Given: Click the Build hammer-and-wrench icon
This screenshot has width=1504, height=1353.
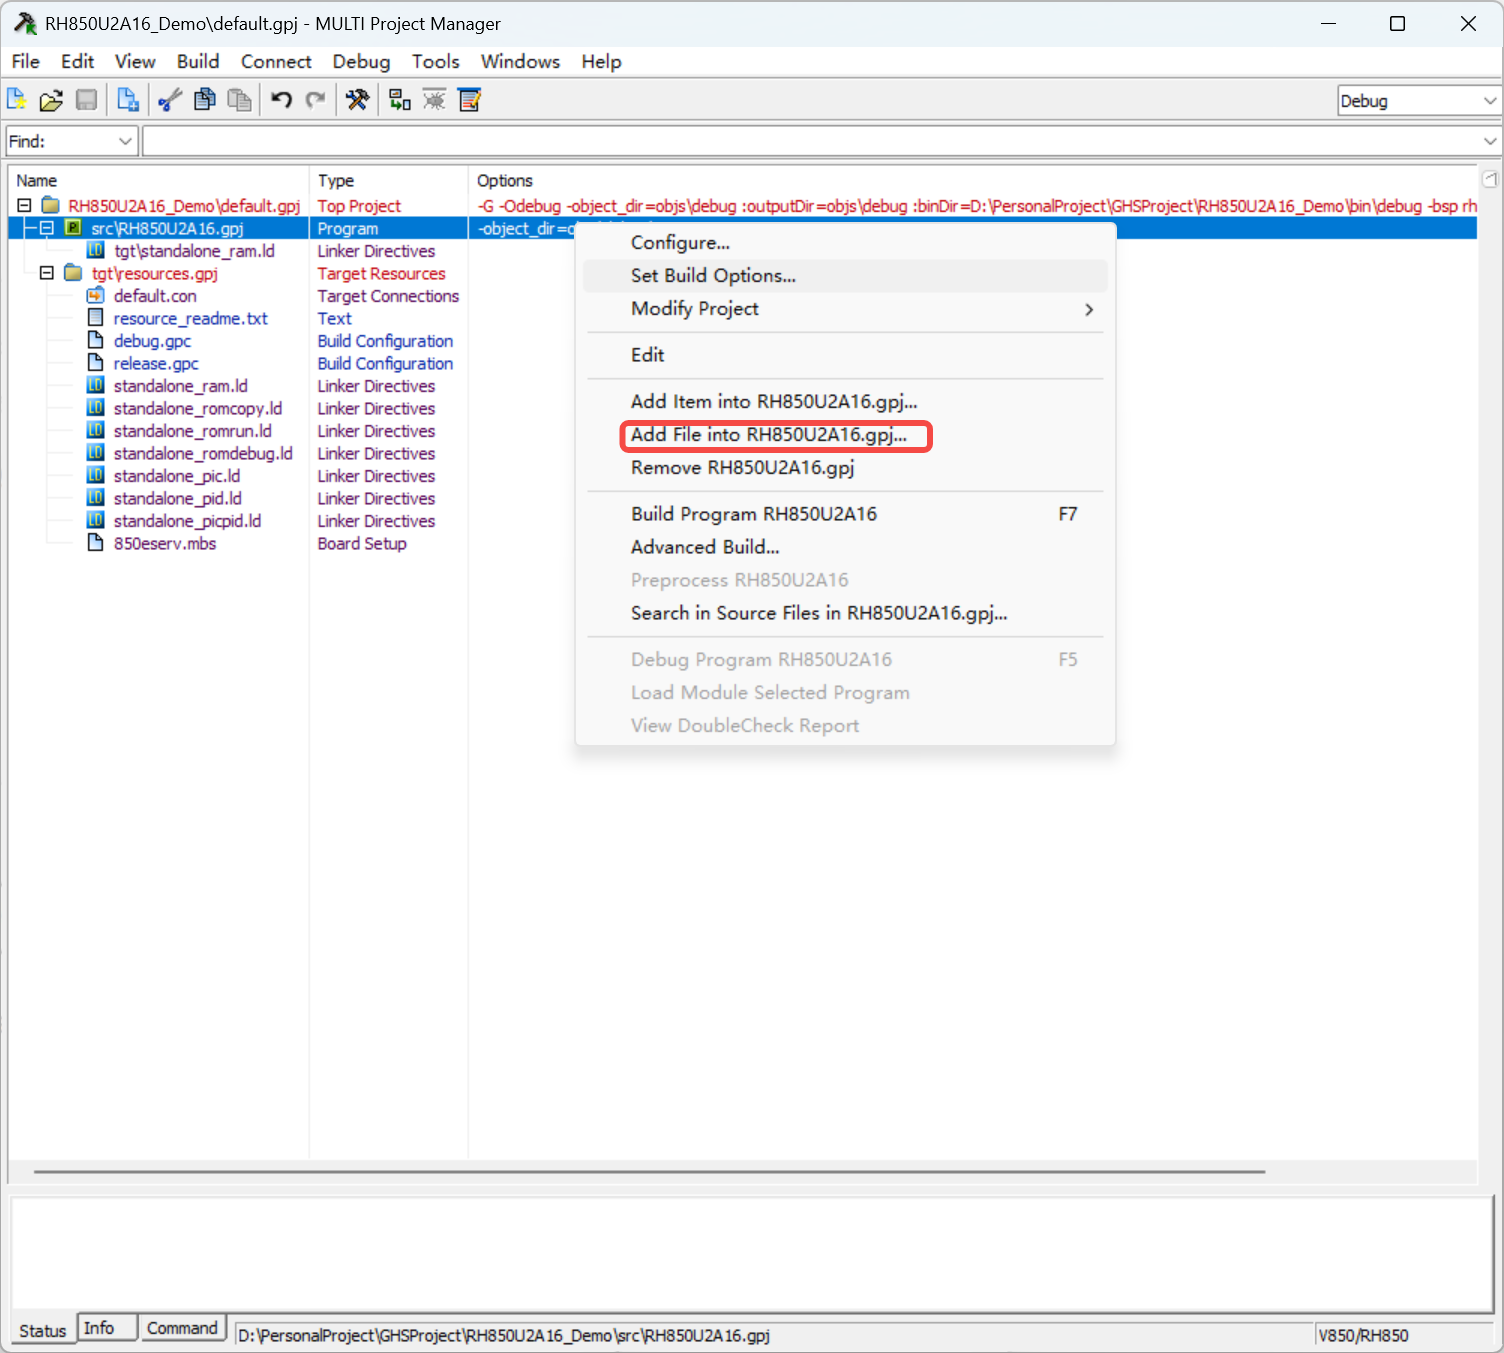Looking at the screenshot, I should 357,100.
